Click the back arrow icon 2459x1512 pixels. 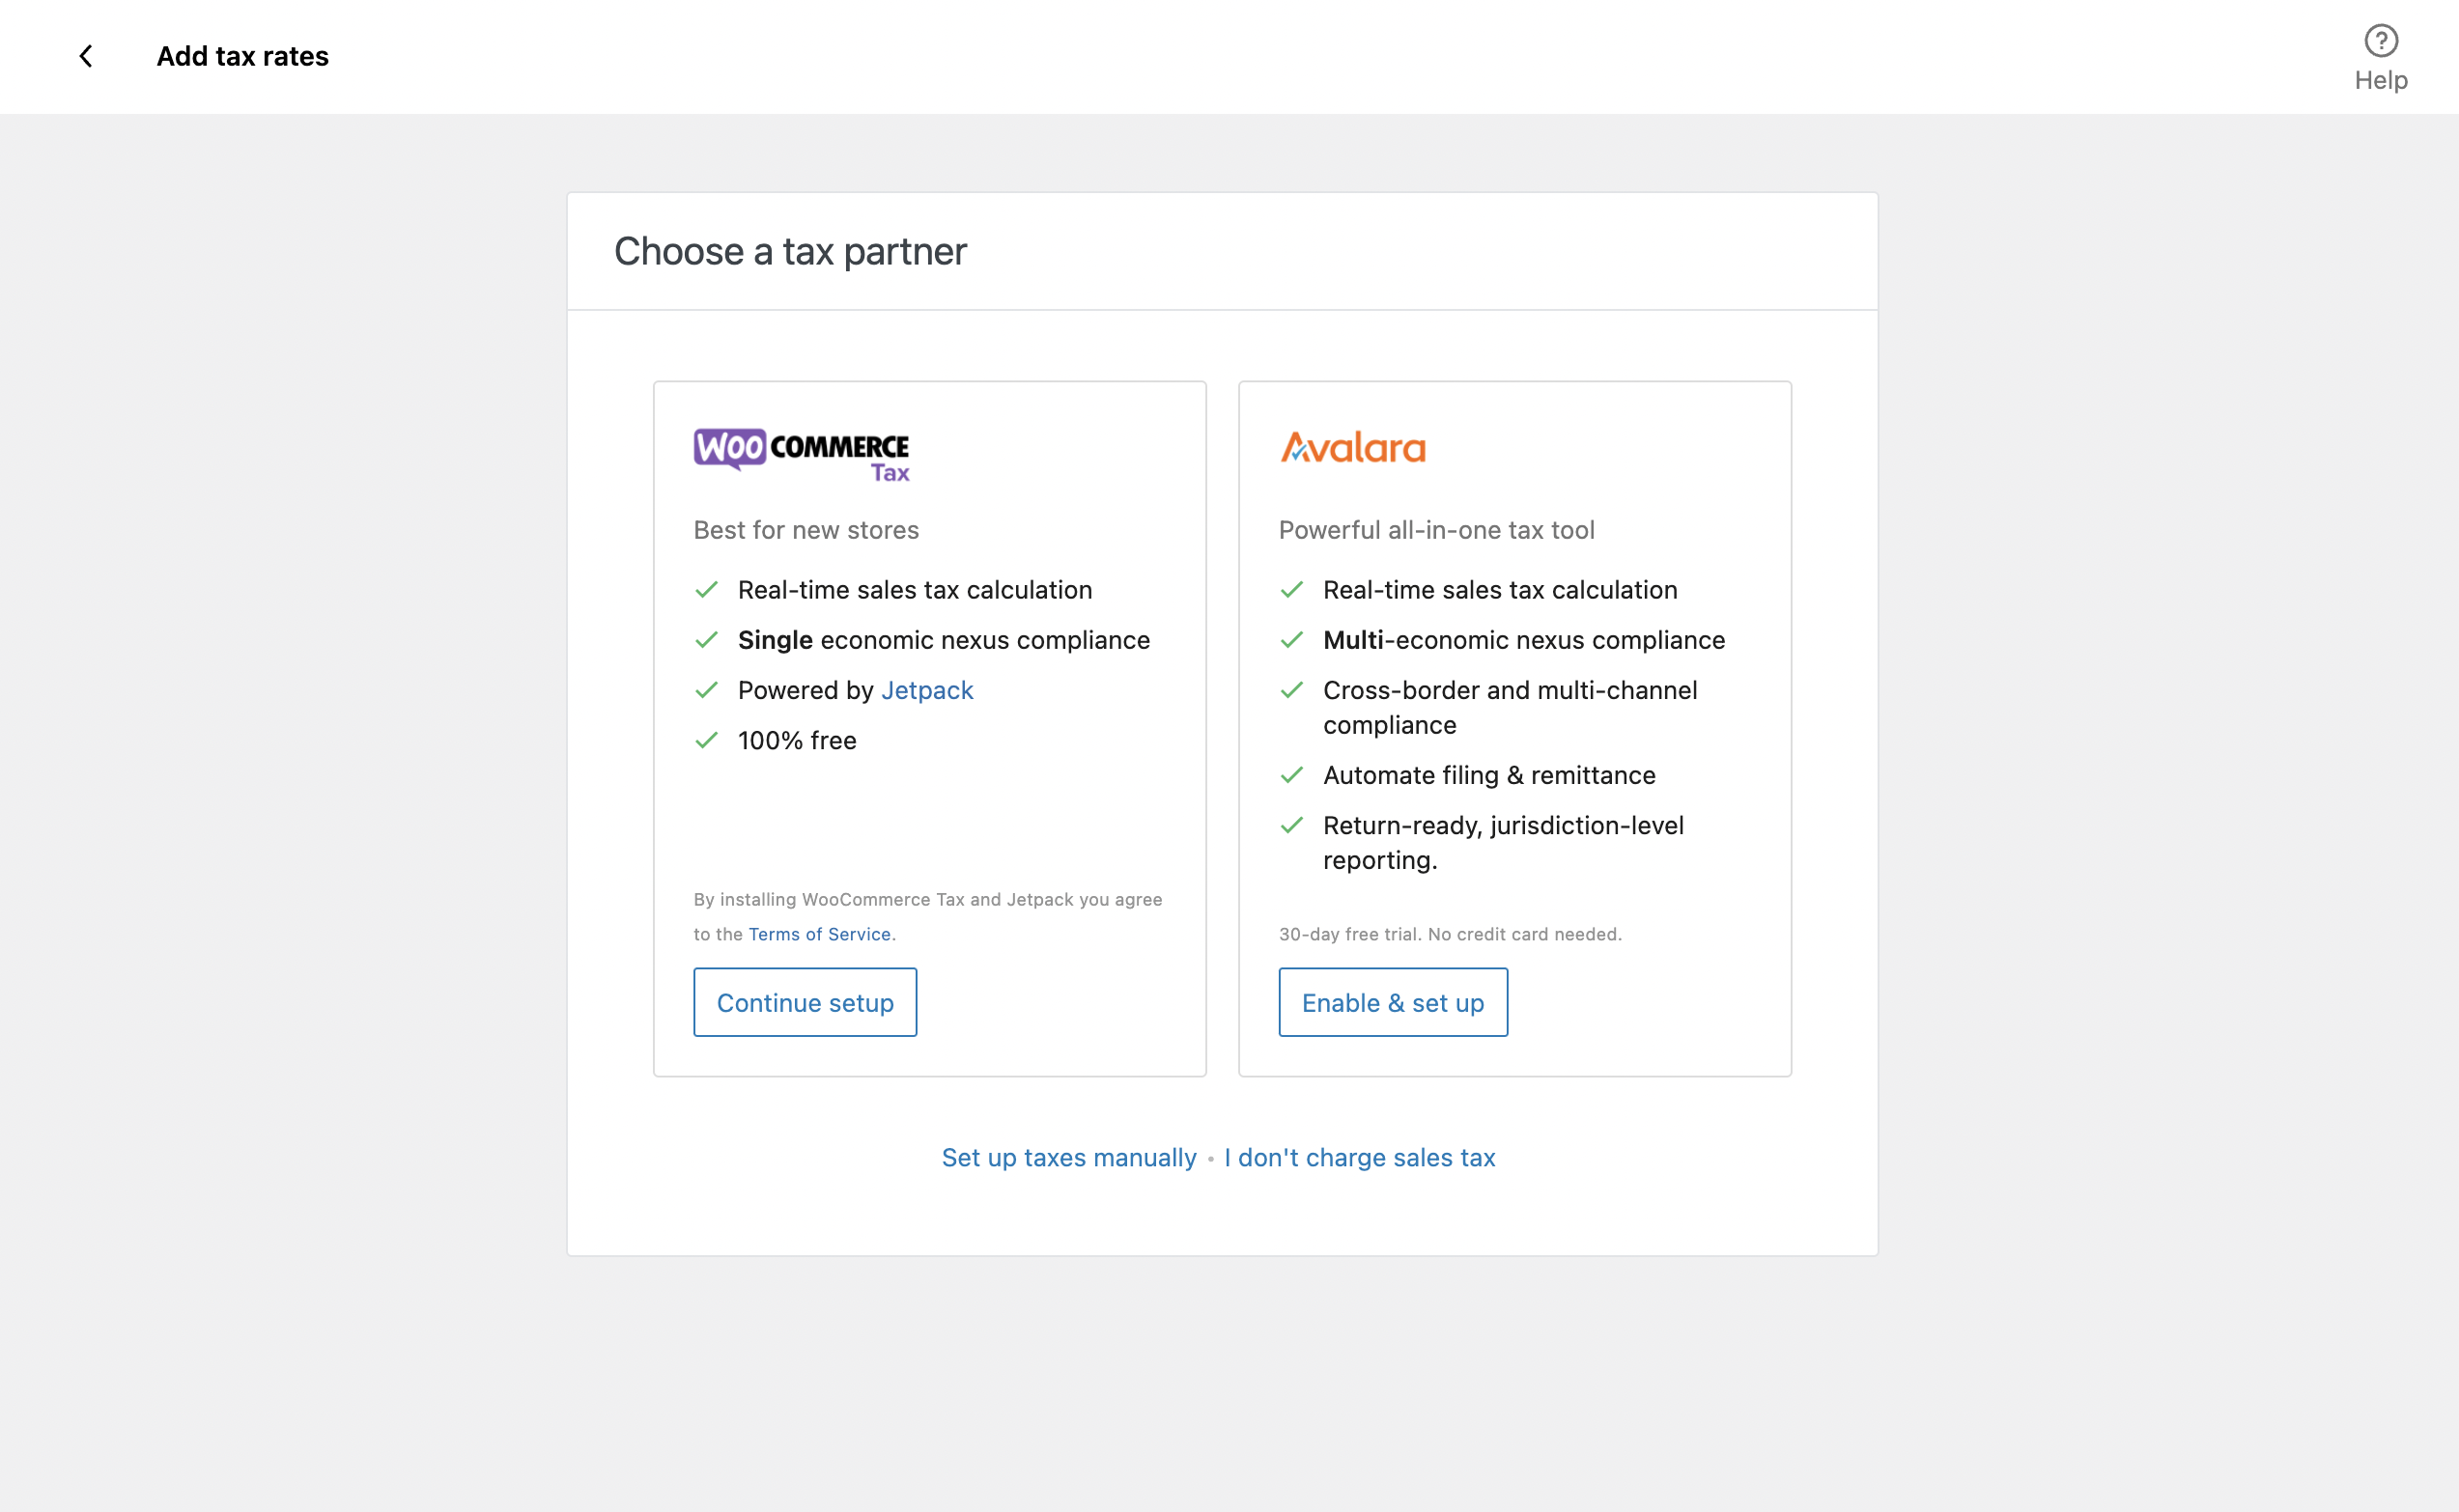pos(86,56)
